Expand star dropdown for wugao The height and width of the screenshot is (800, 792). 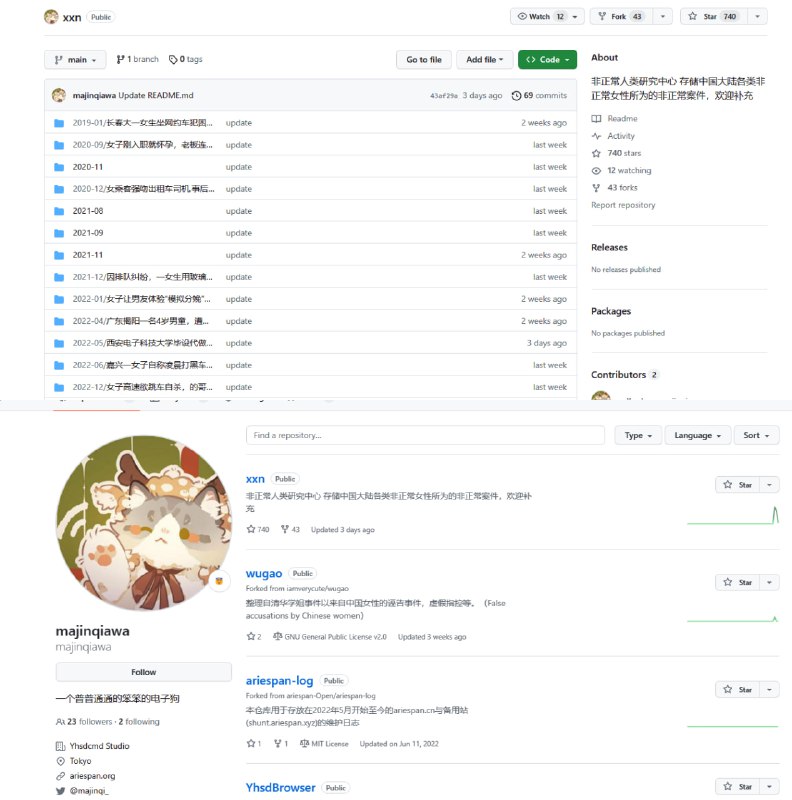(x=770, y=582)
